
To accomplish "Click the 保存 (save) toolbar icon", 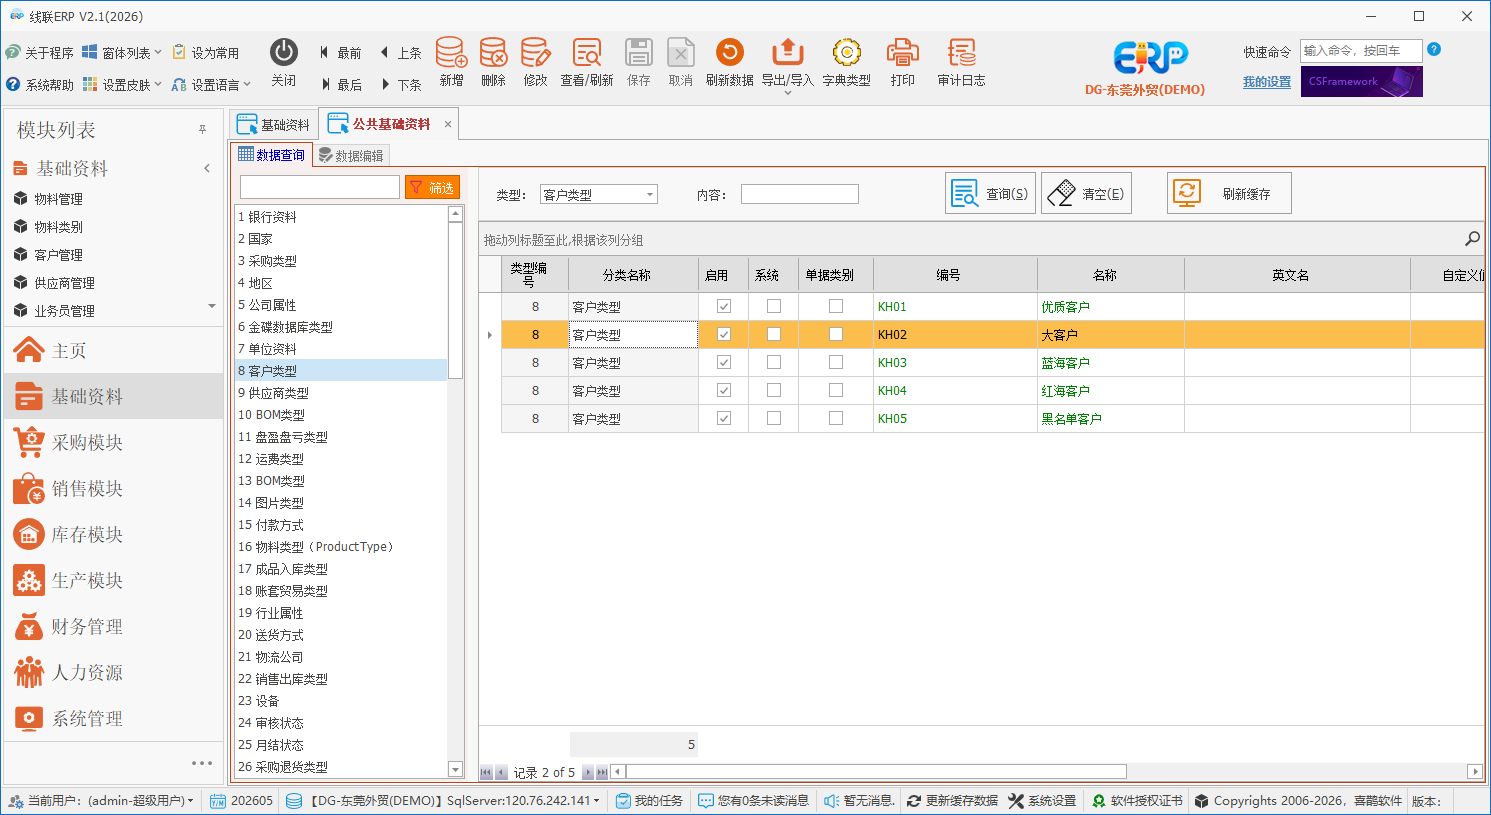I will coord(639,62).
